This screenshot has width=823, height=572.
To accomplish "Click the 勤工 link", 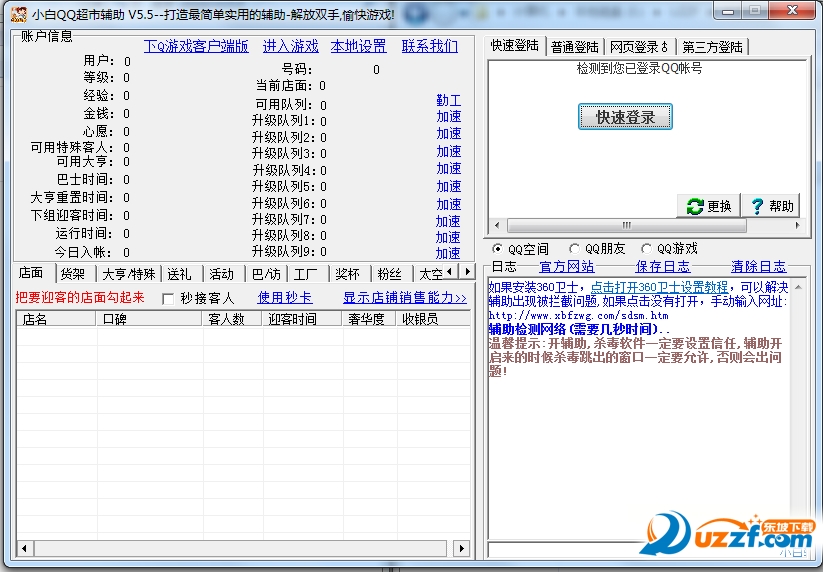I will (448, 100).
